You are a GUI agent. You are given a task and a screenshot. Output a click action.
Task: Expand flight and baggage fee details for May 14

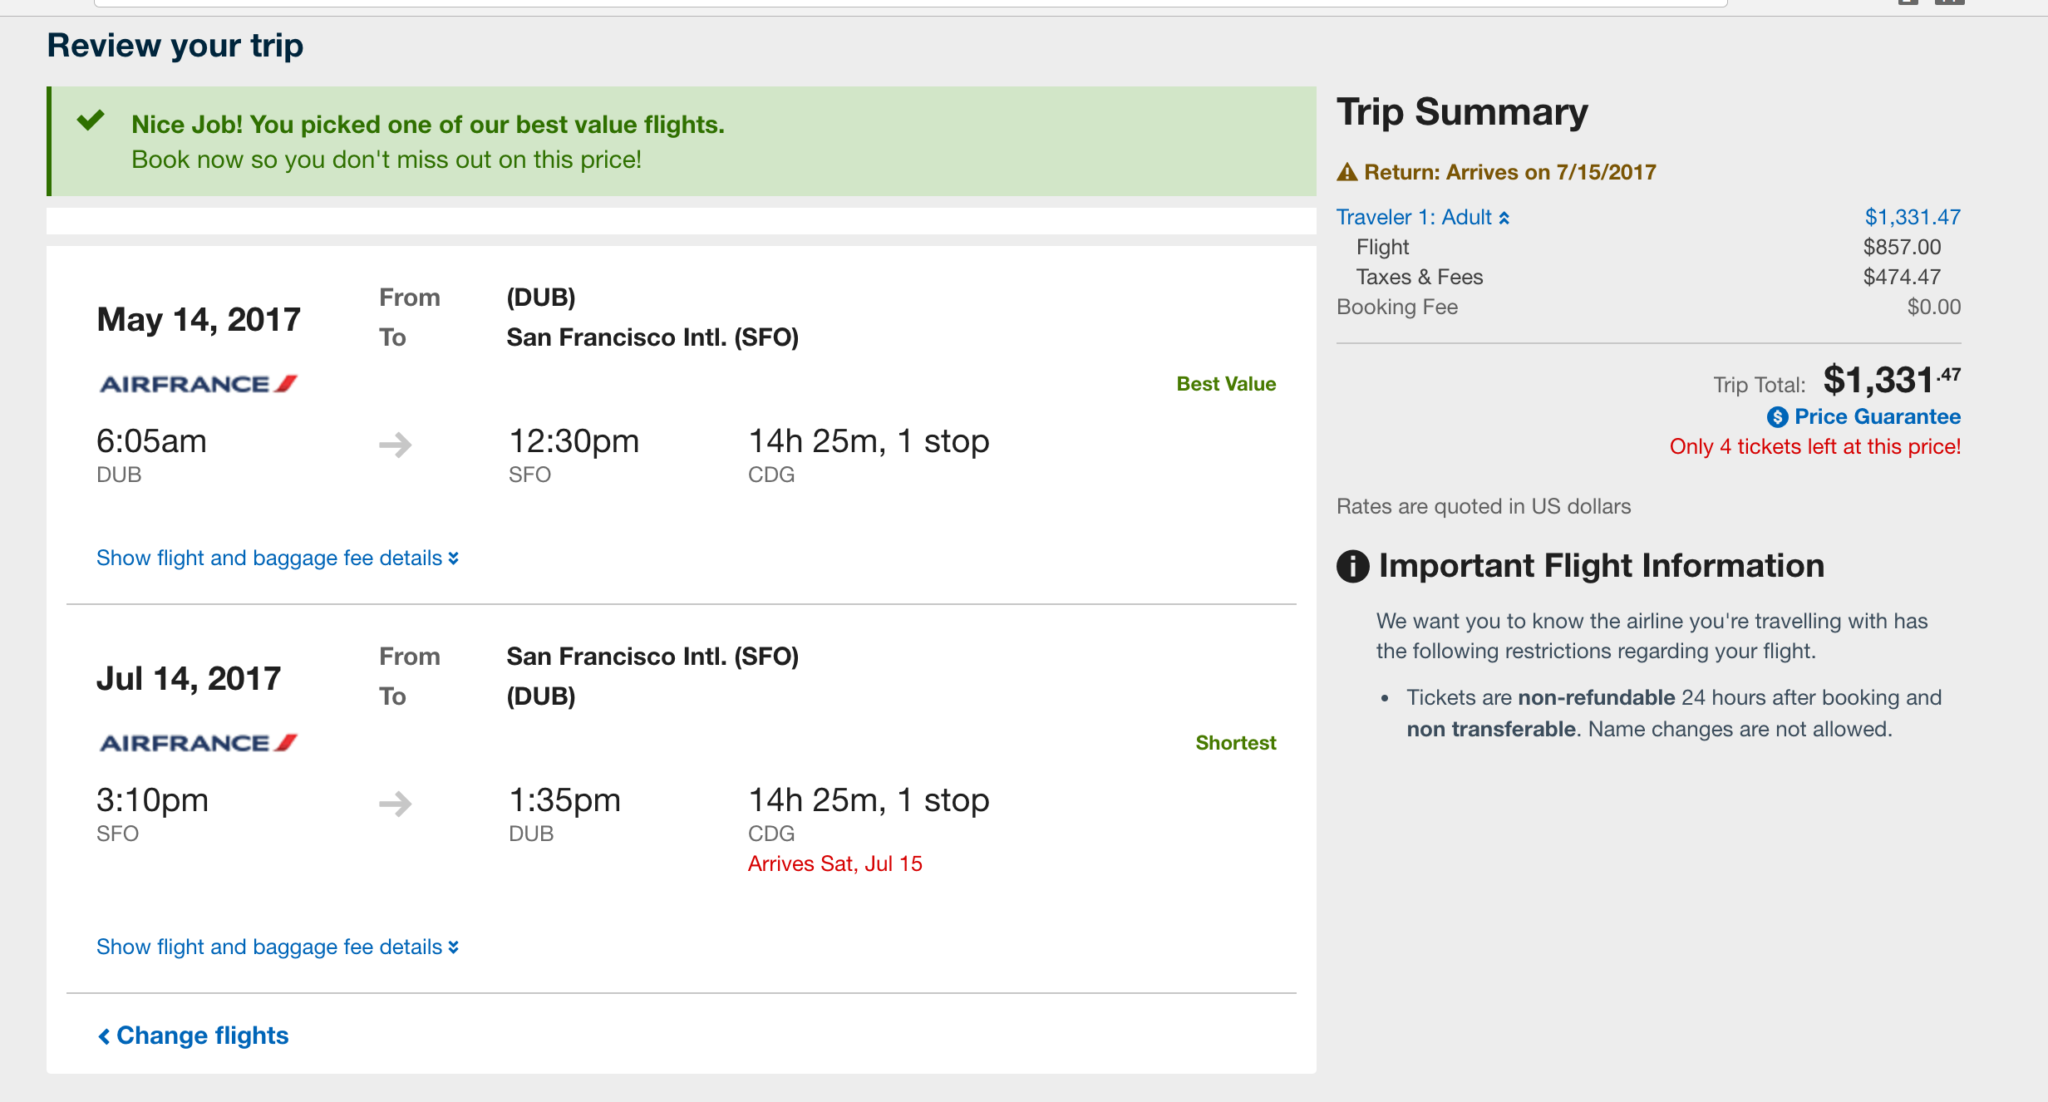click(x=277, y=558)
